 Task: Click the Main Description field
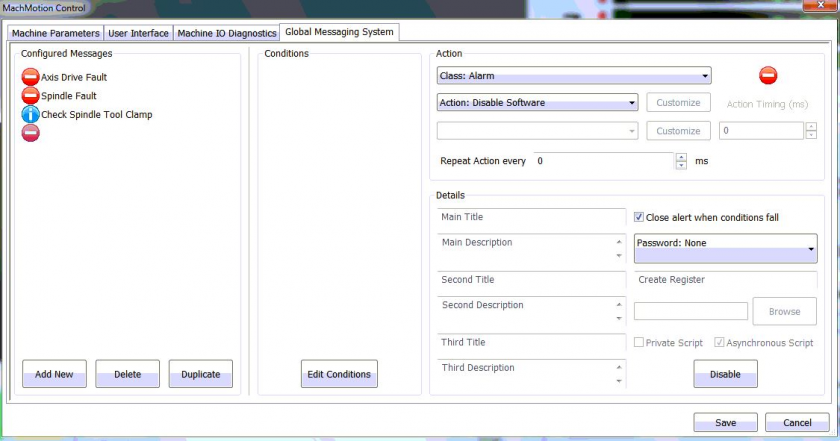click(531, 249)
